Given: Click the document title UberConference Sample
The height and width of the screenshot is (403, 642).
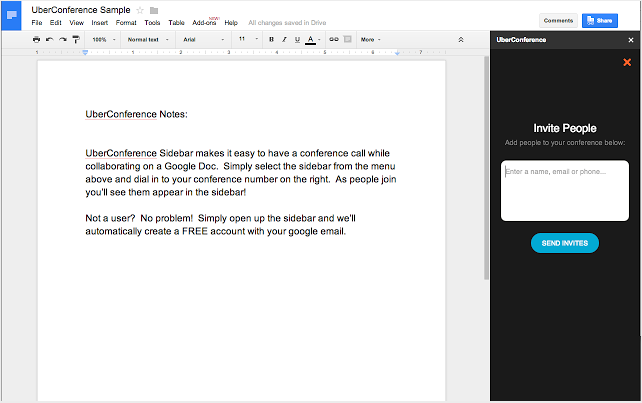Looking at the screenshot, I should click(x=81, y=10).
